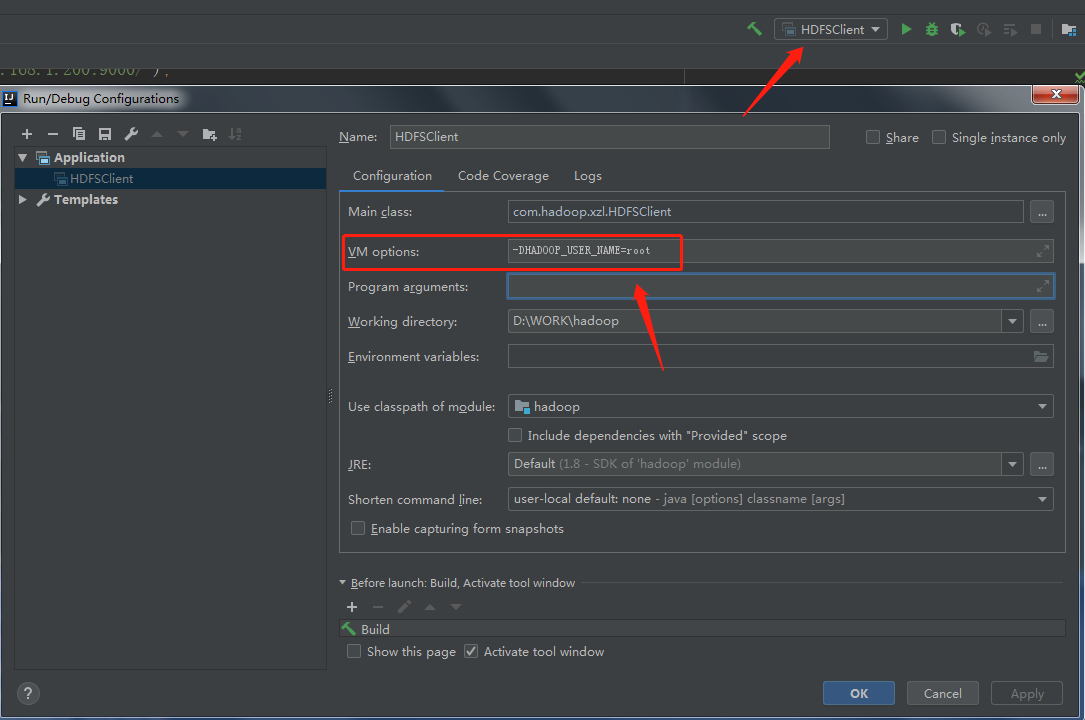This screenshot has width=1085, height=720.
Task: Run with coverage using the shield icon
Action: [x=958, y=29]
